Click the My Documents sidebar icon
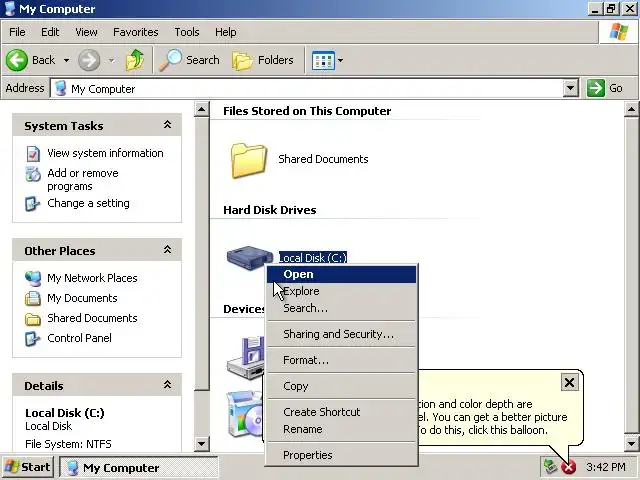The image size is (640, 480). (33, 298)
